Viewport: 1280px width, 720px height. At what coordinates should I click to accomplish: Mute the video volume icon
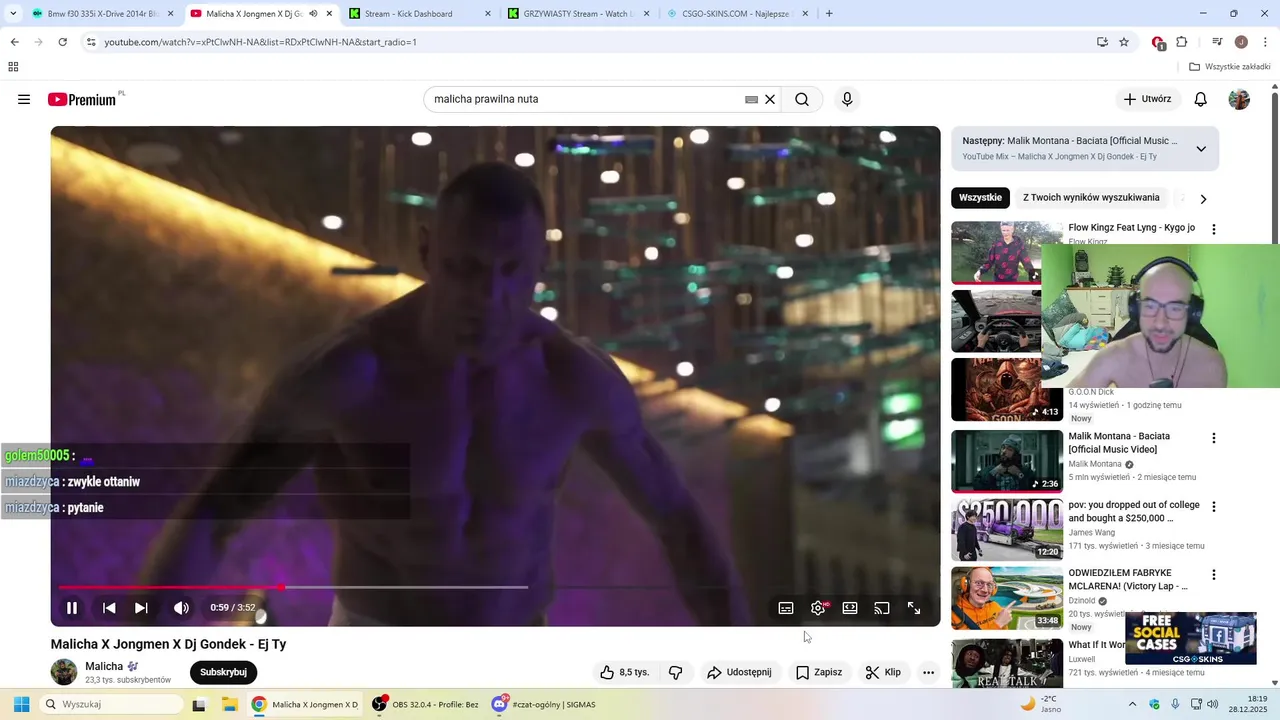coord(181,608)
